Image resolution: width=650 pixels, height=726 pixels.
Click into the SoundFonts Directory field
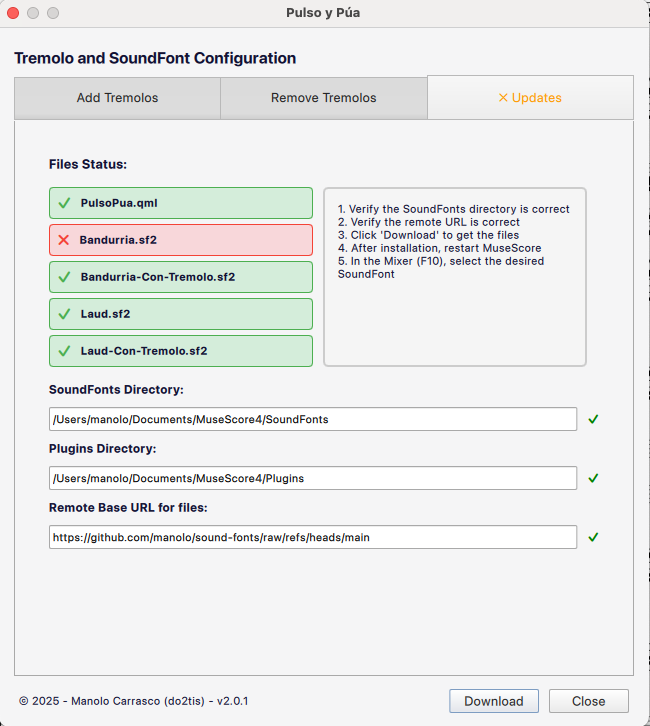(313, 419)
